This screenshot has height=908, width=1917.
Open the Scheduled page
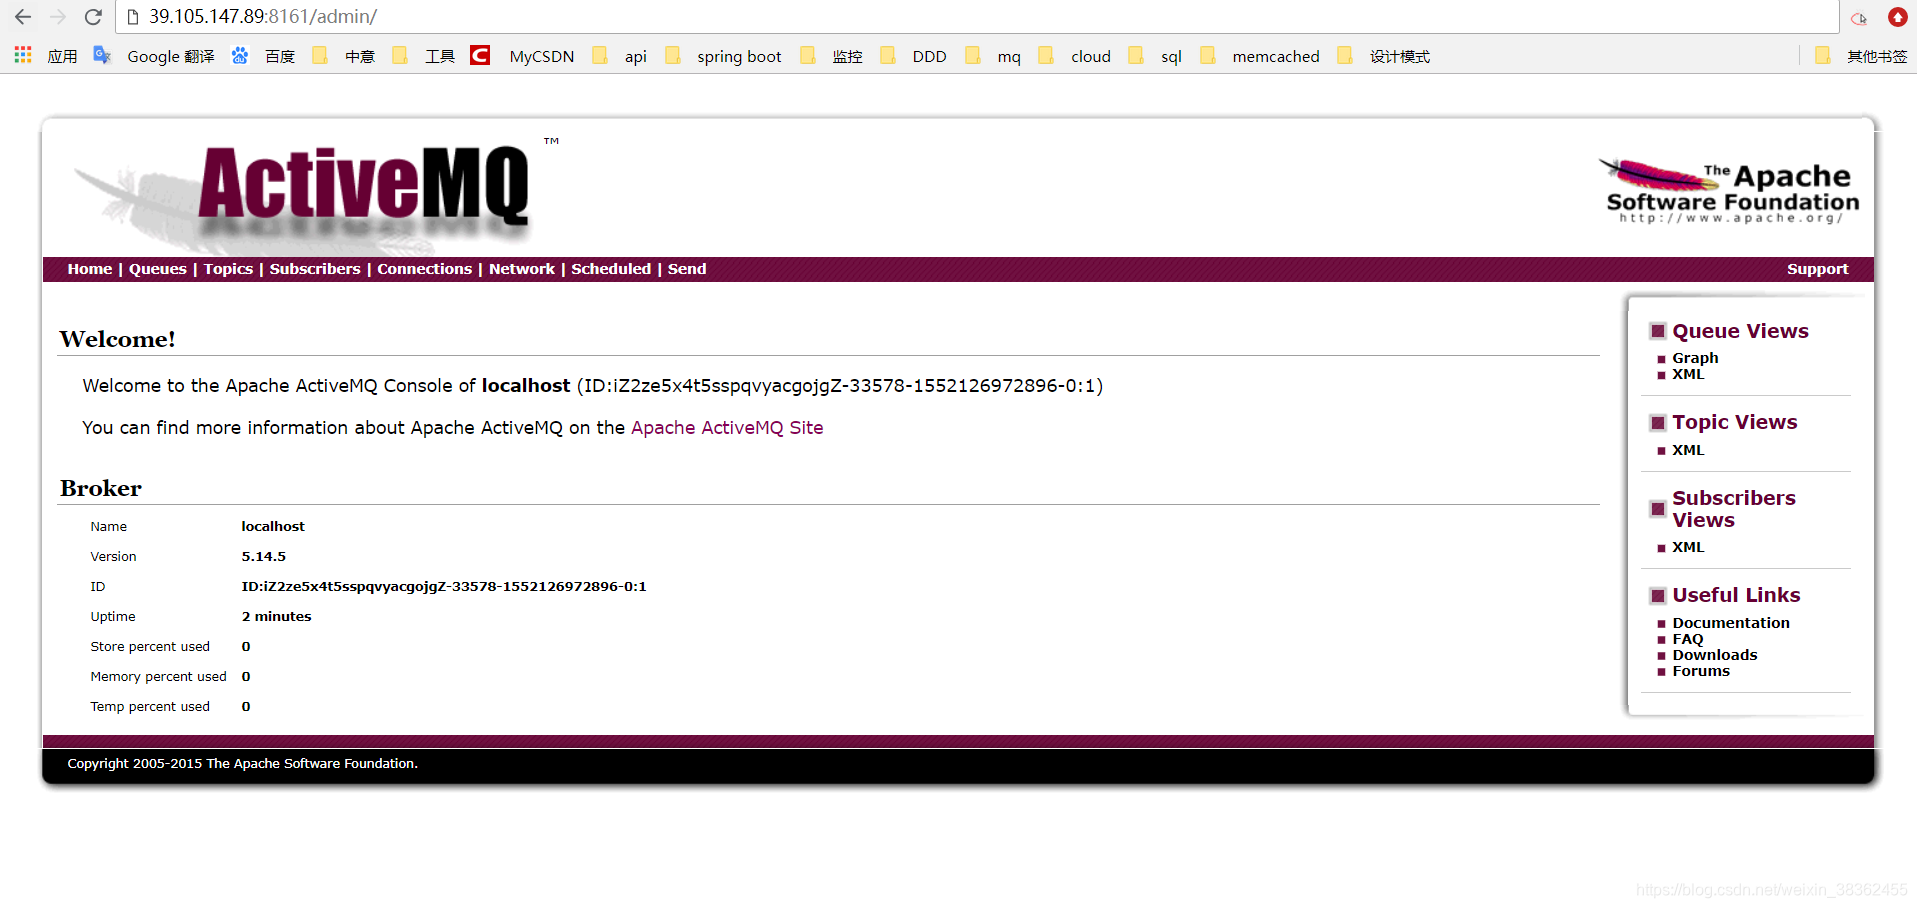click(611, 269)
